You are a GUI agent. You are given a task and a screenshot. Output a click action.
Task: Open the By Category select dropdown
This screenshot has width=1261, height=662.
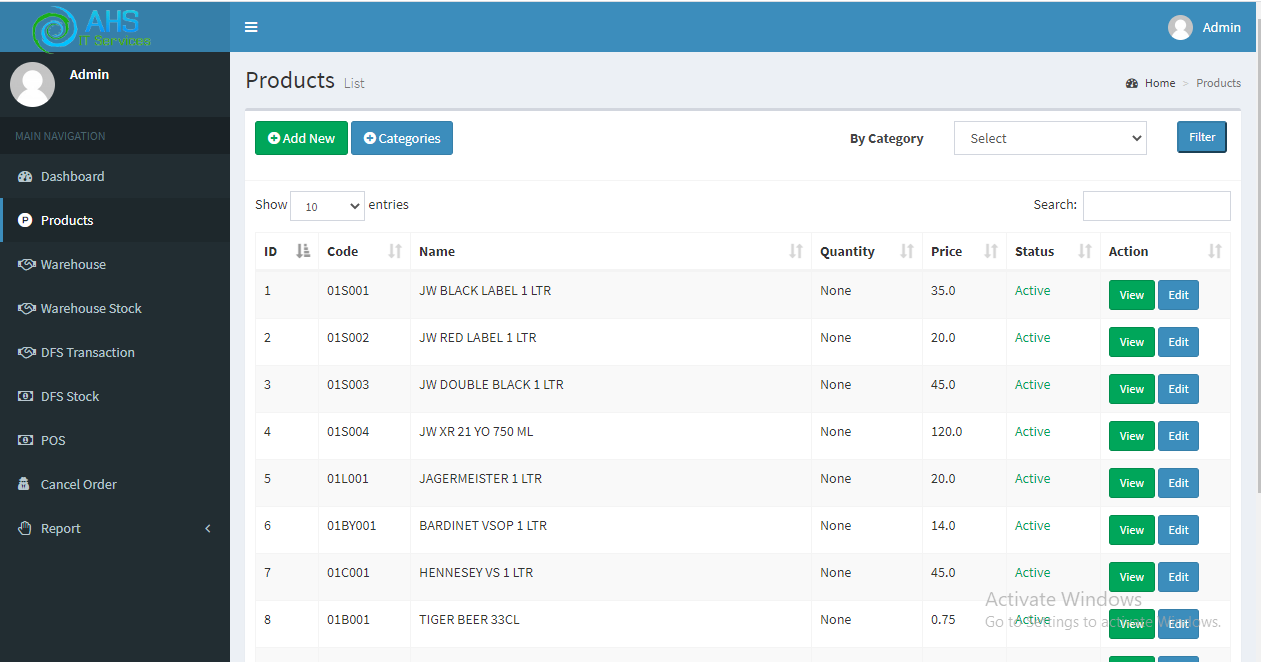(x=1050, y=139)
